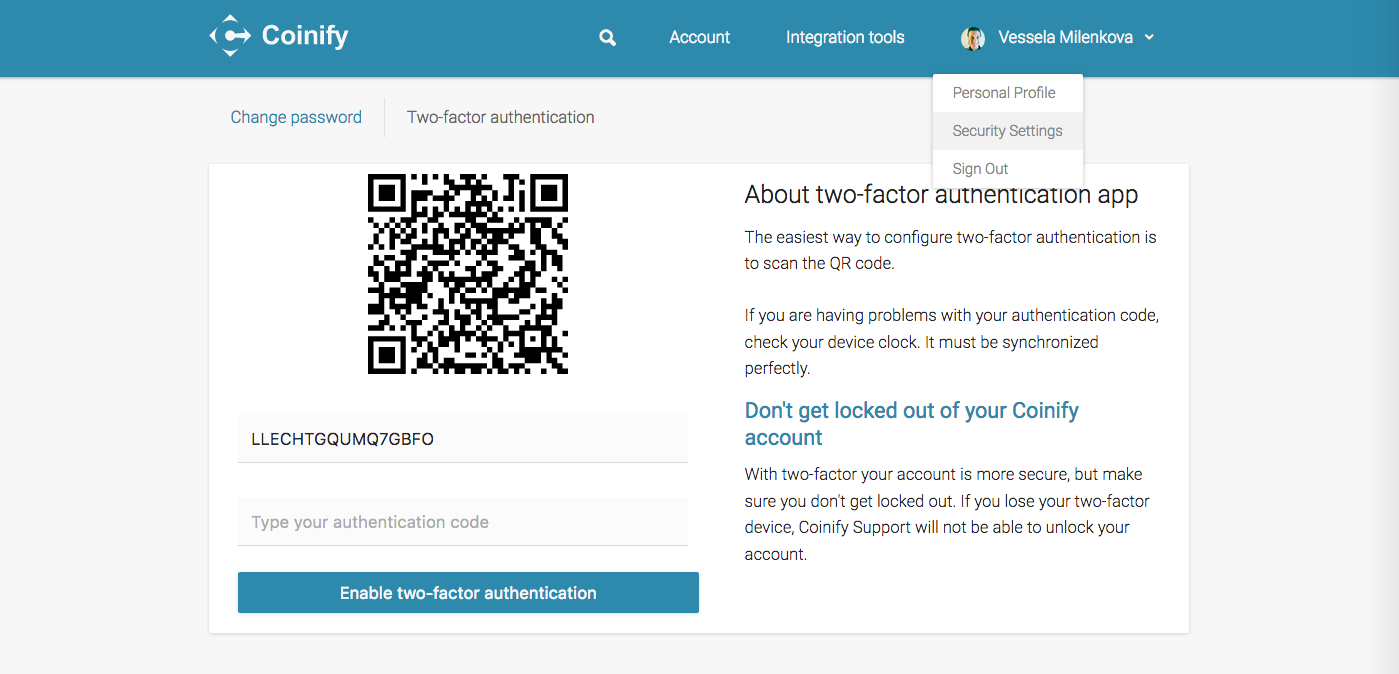Click the Coinify brand name text
Screen dimensions: 1399x674
(x=305, y=36)
